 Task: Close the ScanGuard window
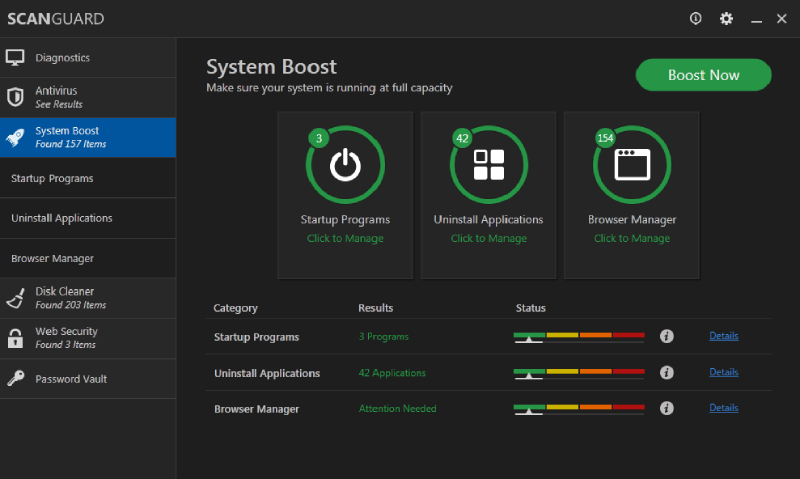coord(782,19)
